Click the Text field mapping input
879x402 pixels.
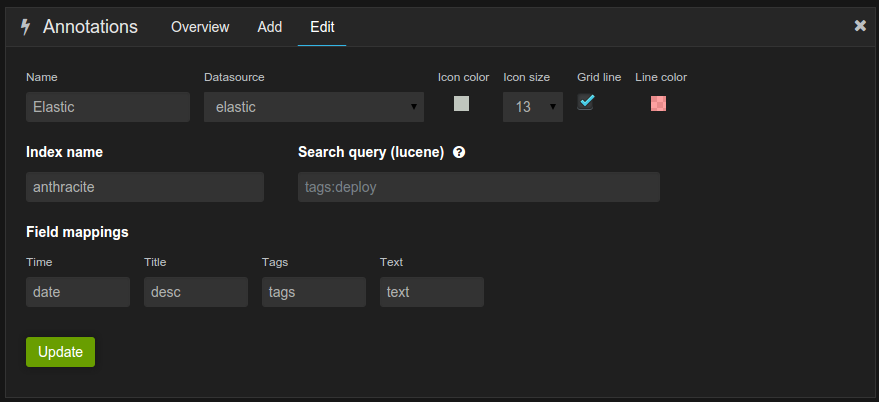432,292
